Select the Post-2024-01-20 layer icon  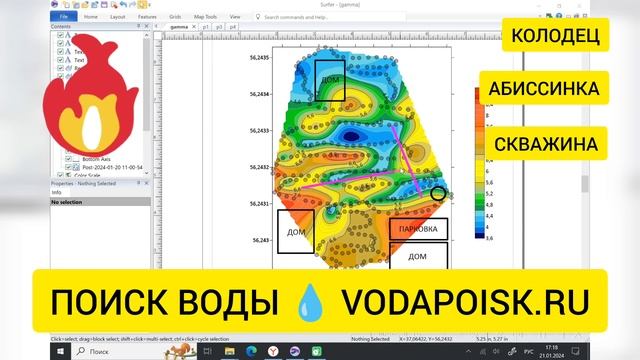click(76, 167)
